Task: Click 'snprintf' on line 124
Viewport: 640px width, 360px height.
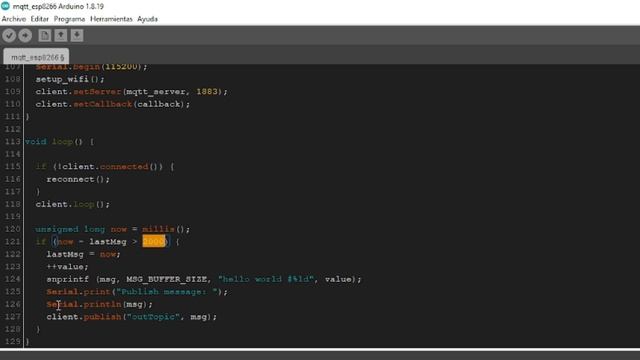Action: point(67,279)
